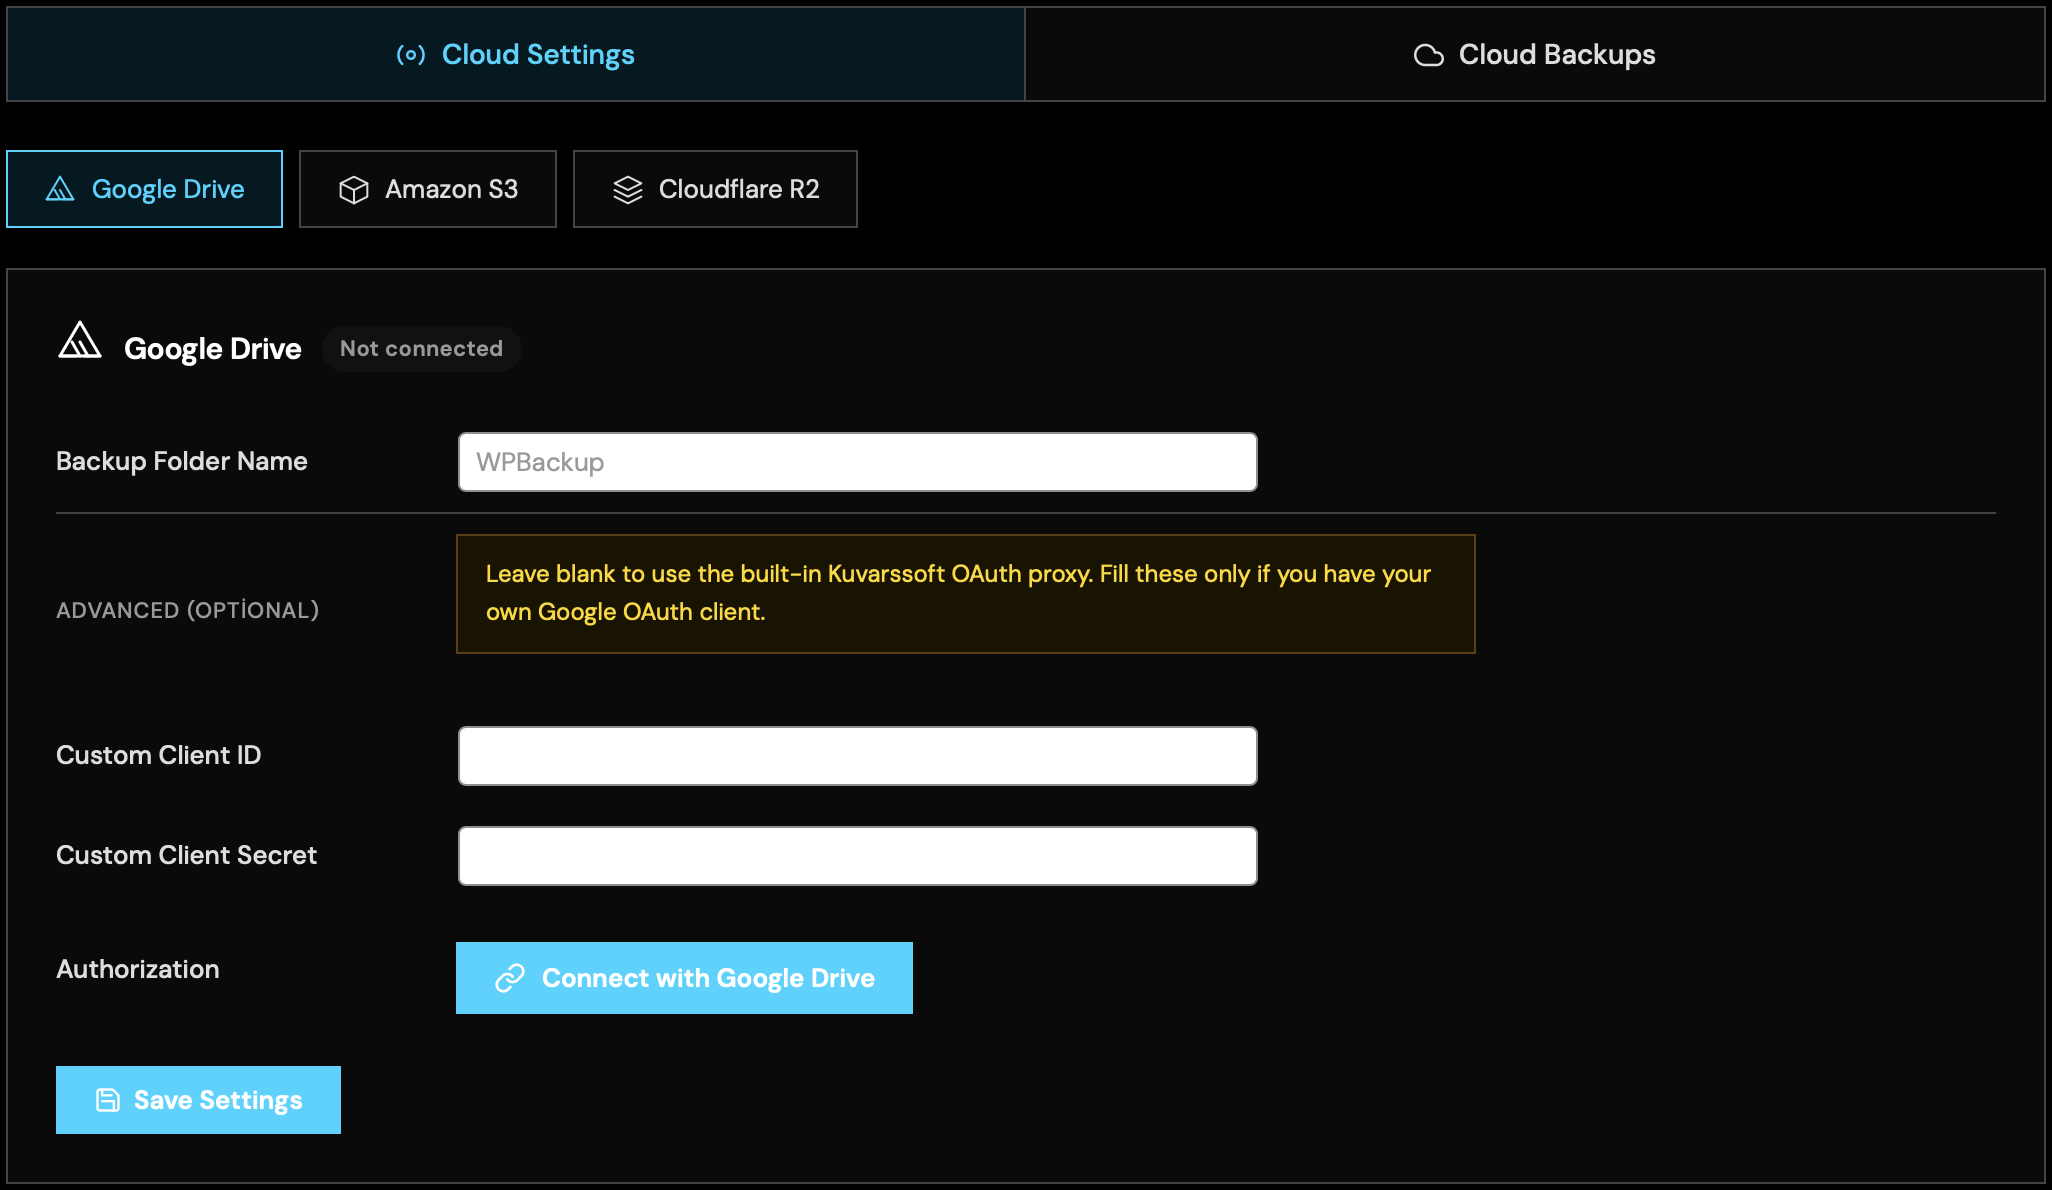Click the Not connected status badge
This screenshot has width=2052, height=1190.
tap(421, 349)
